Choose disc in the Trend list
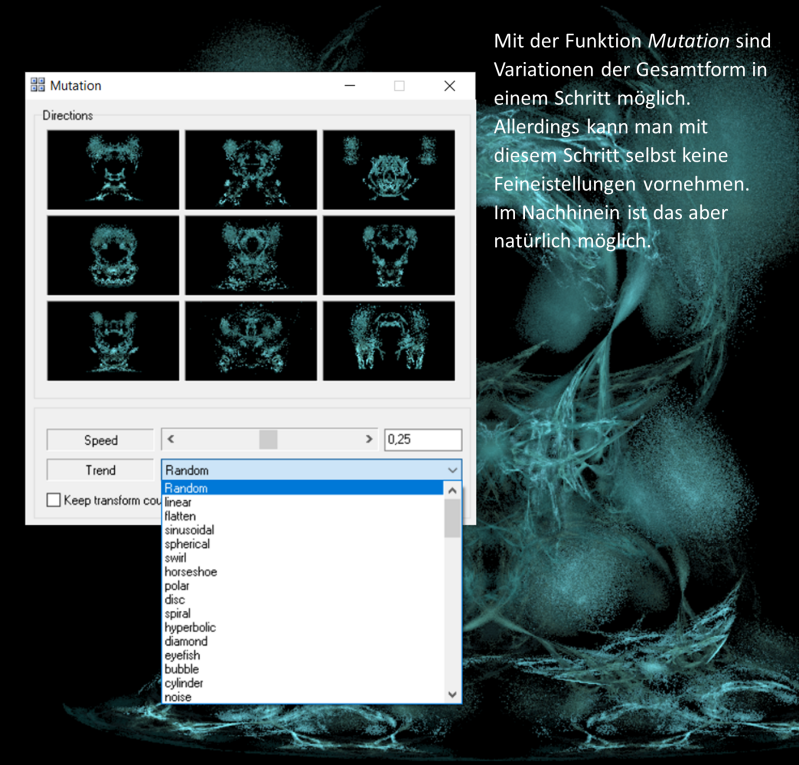799x765 pixels. point(303,599)
